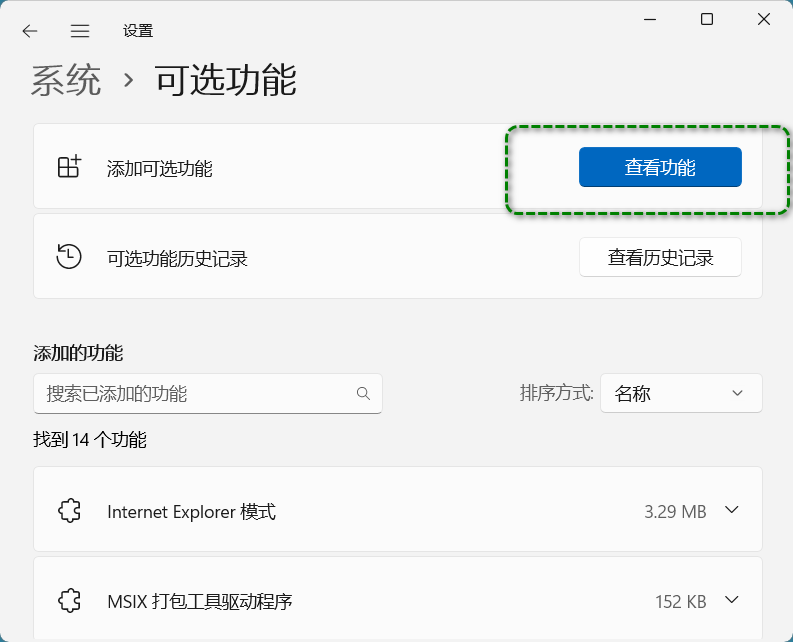
Task: Click the 添加的功能 heading
Action: pos(78,353)
